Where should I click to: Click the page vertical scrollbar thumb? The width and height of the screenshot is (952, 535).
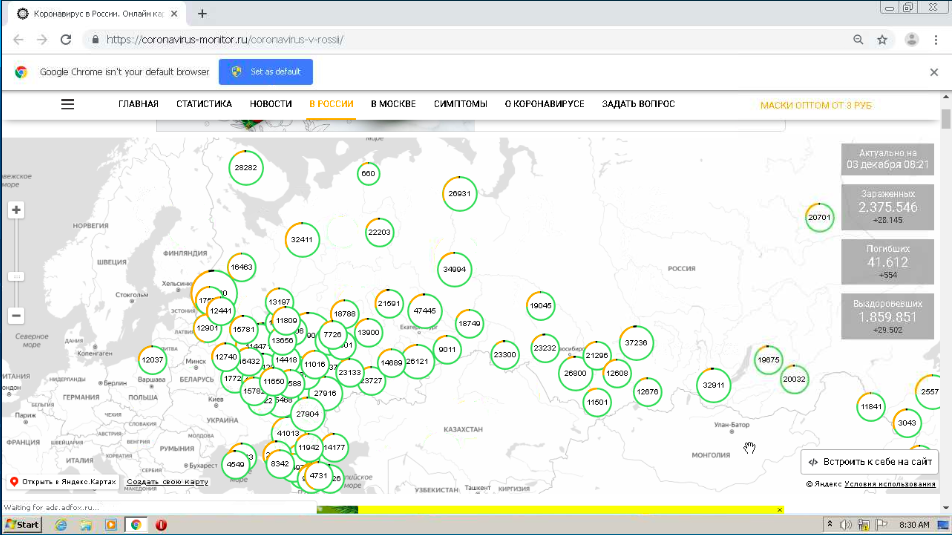[x=946, y=119]
